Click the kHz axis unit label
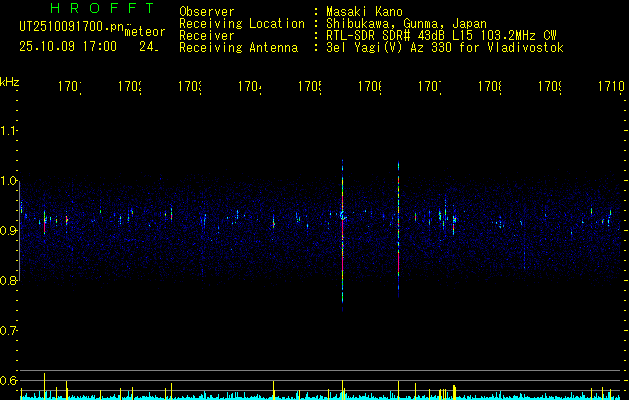This screenshot has height=400, width=629. 10,83
